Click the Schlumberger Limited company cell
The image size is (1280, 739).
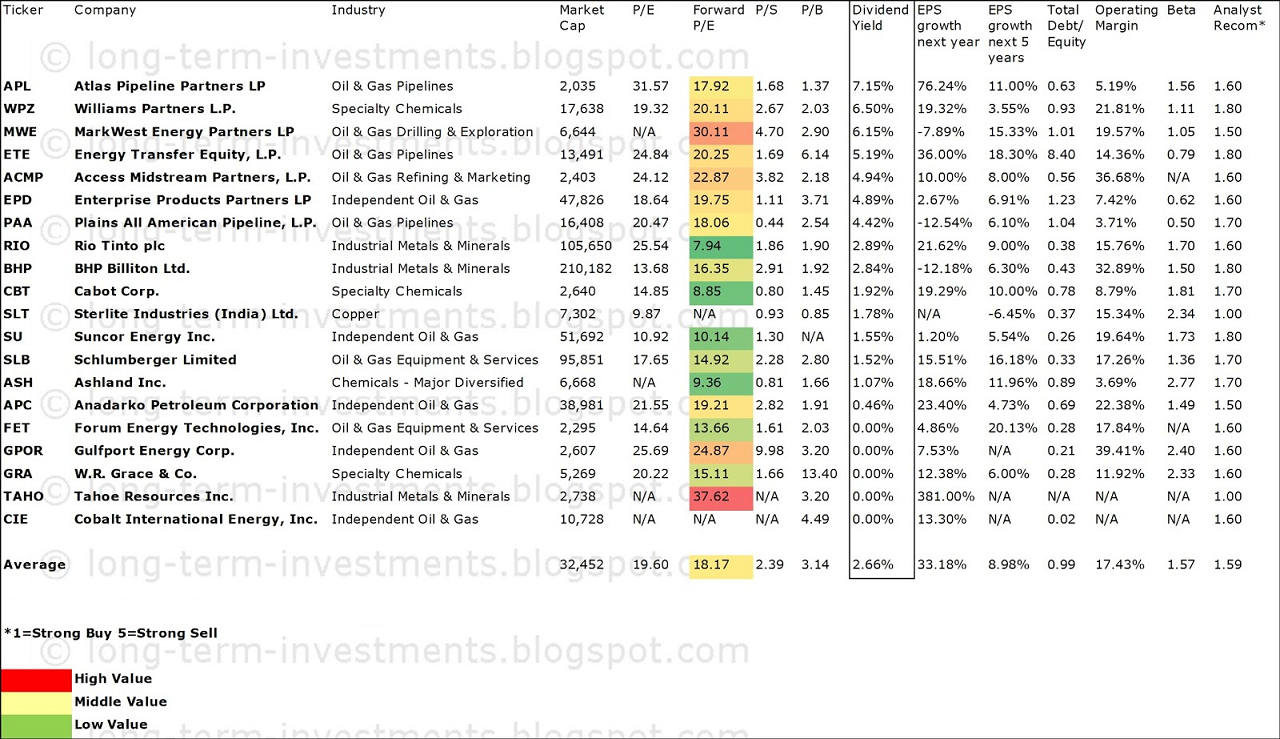(x=155, y=360)
